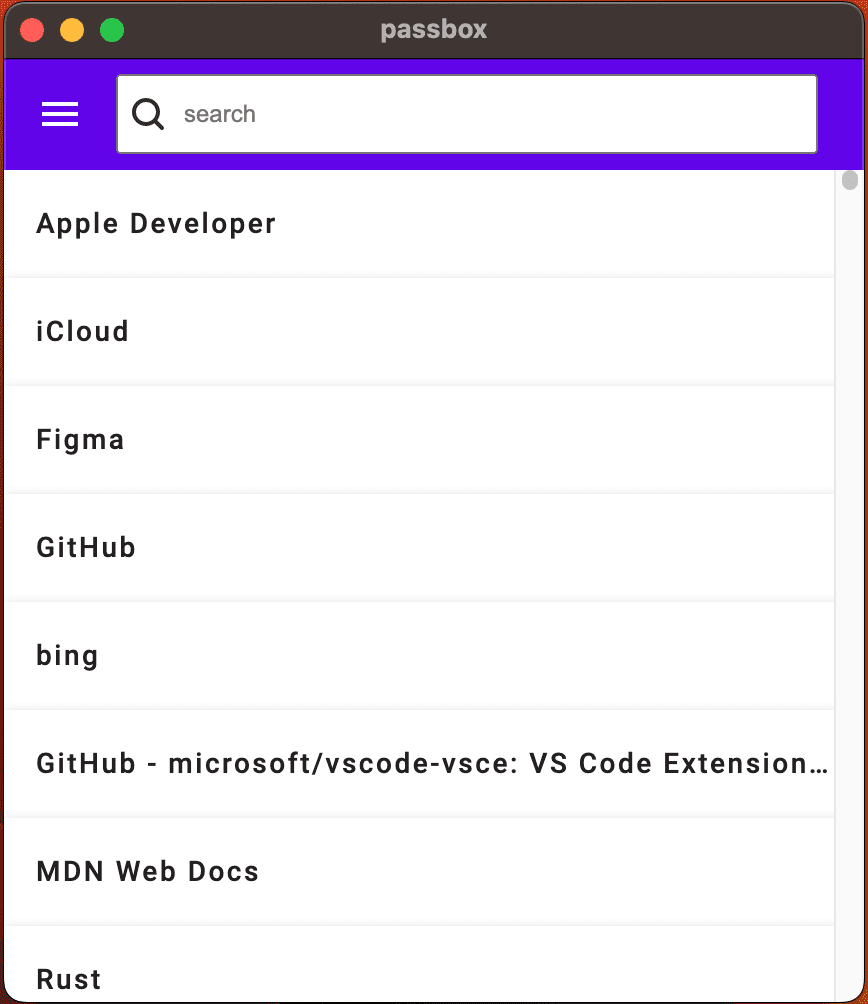Open the bing entry
Screen dimensions: 868x1004
[x=419, y=656]
